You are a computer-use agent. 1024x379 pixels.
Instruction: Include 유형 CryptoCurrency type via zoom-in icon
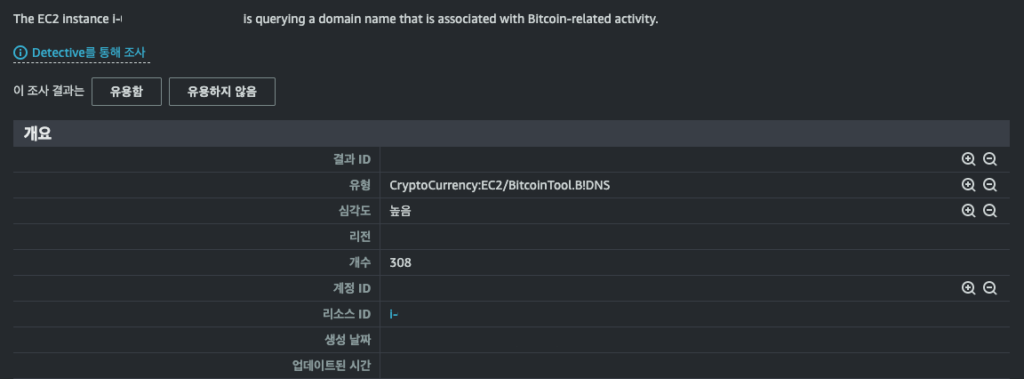click(x=968, y=185)
